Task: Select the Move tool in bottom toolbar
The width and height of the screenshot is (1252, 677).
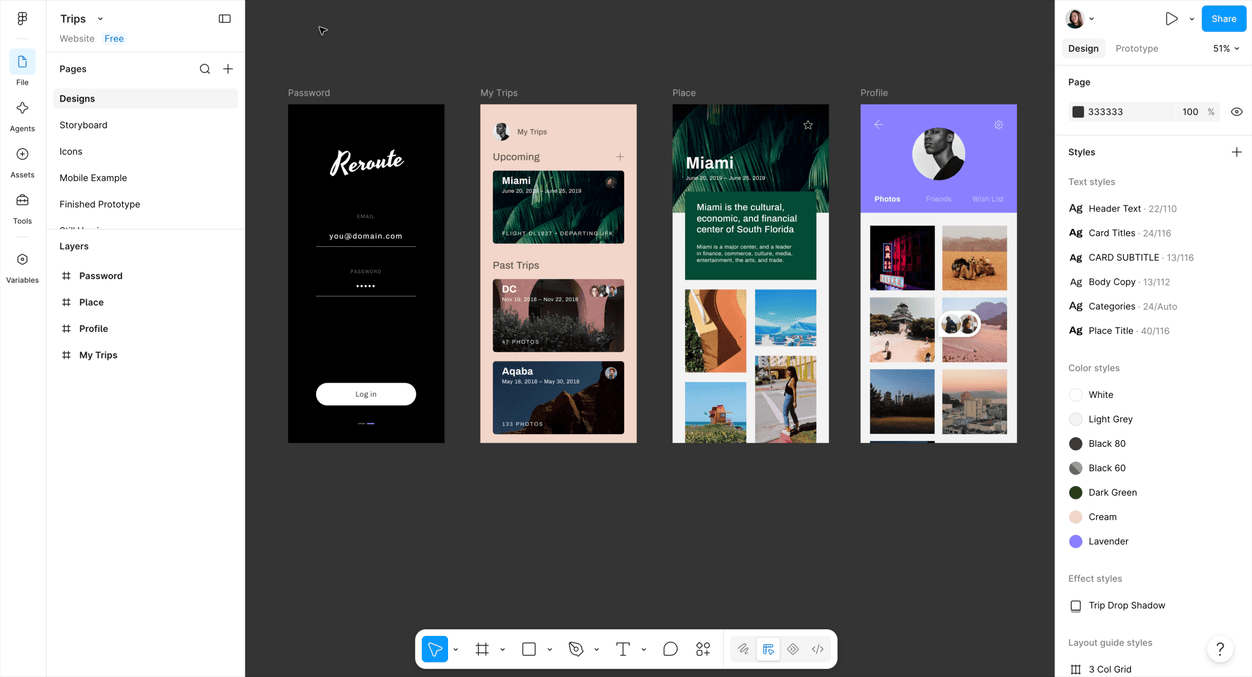Action: click(435, 649)
